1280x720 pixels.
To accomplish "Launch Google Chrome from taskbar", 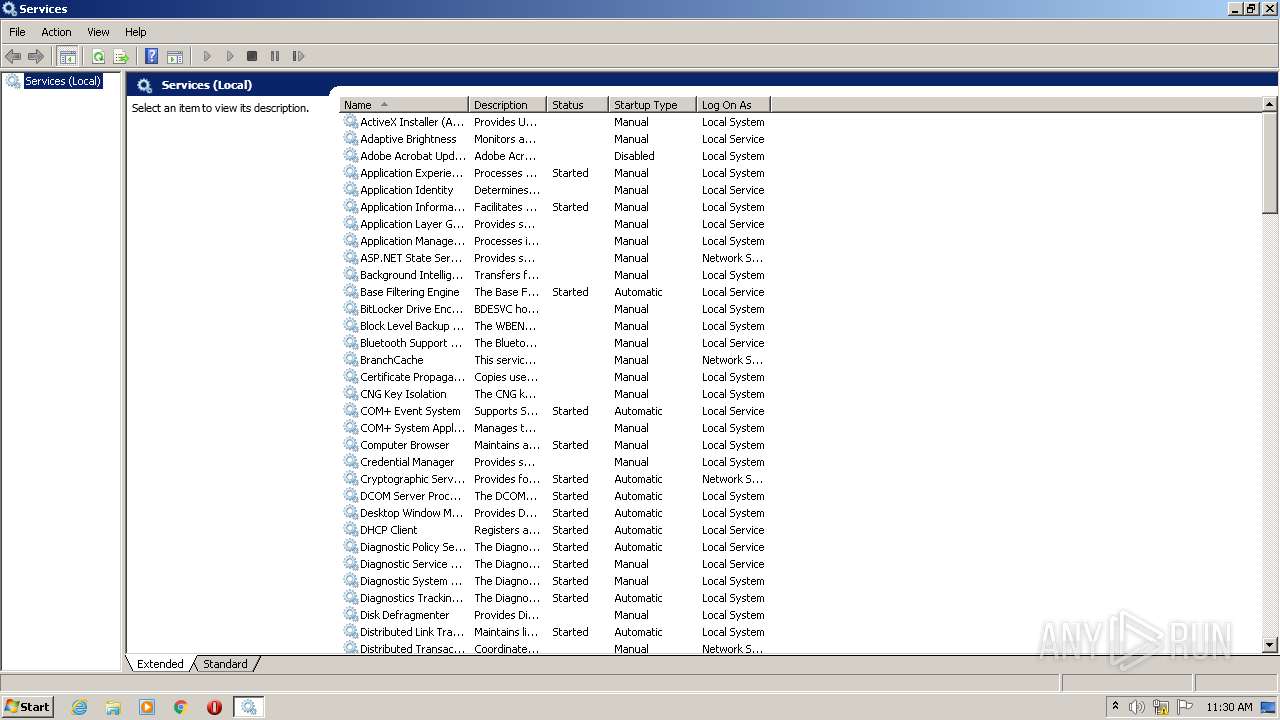I will 181,707.
